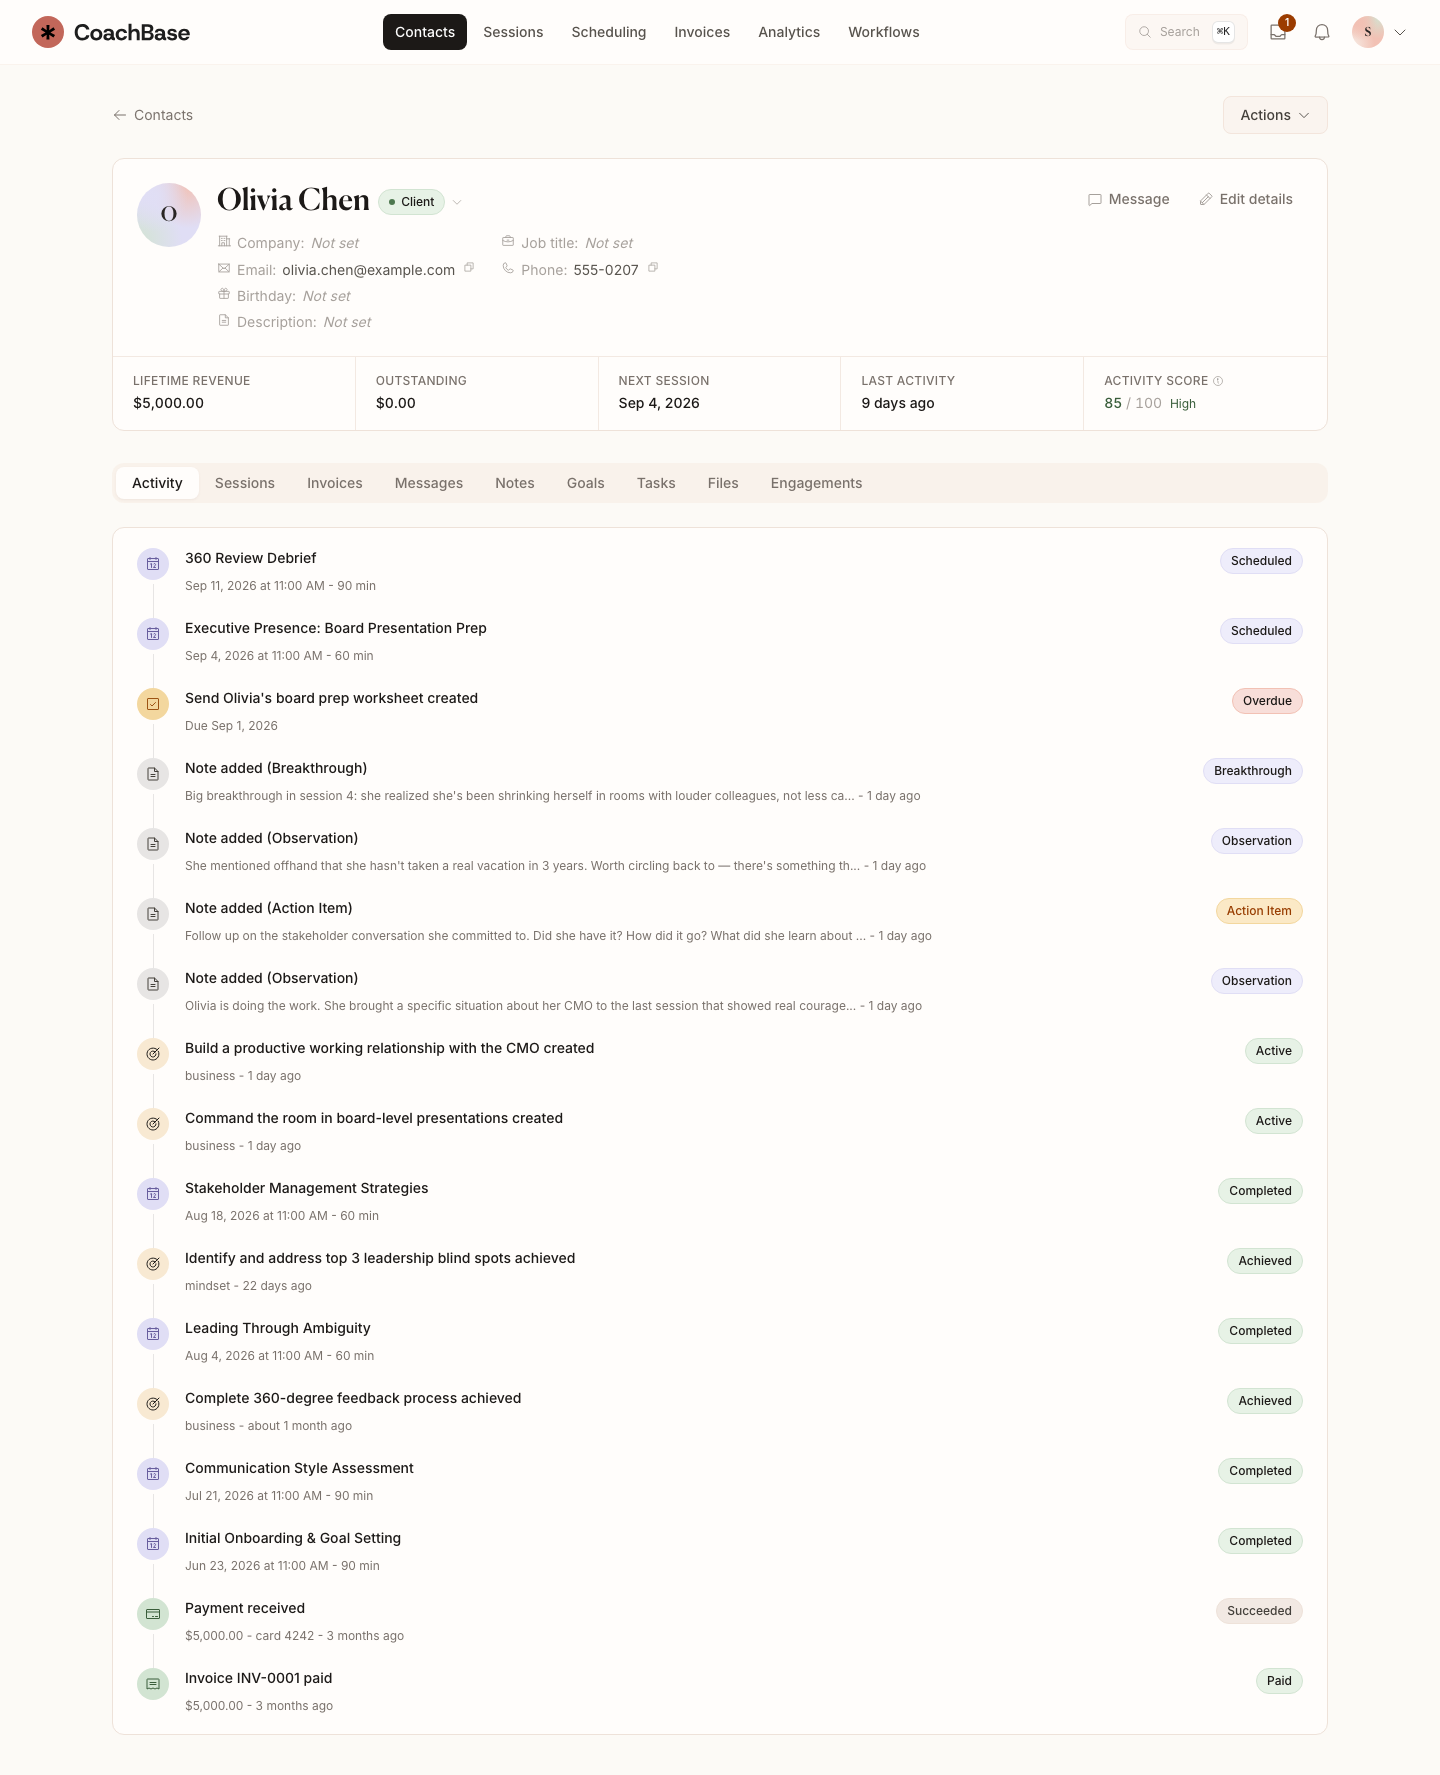Screen dimensions: 1440x1775
Task: Open Analytics in the top navigation
Action: pyautogui.click(x=789, y=32)
